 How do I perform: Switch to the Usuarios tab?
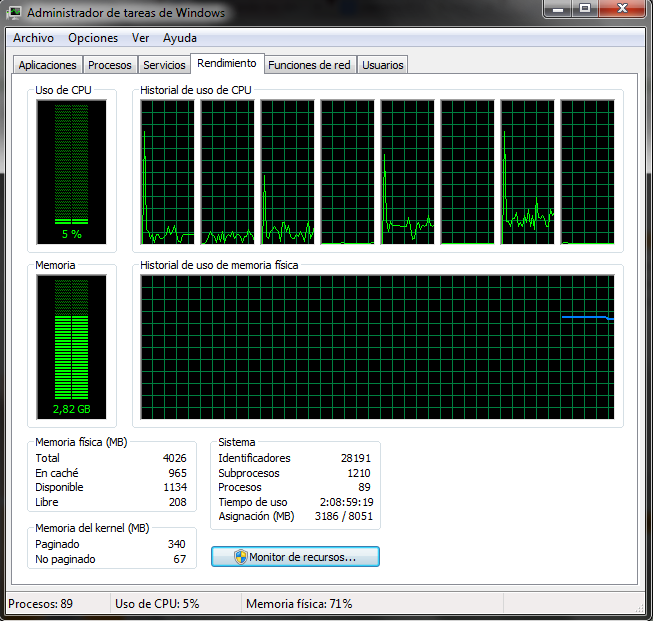click(383, 65)
